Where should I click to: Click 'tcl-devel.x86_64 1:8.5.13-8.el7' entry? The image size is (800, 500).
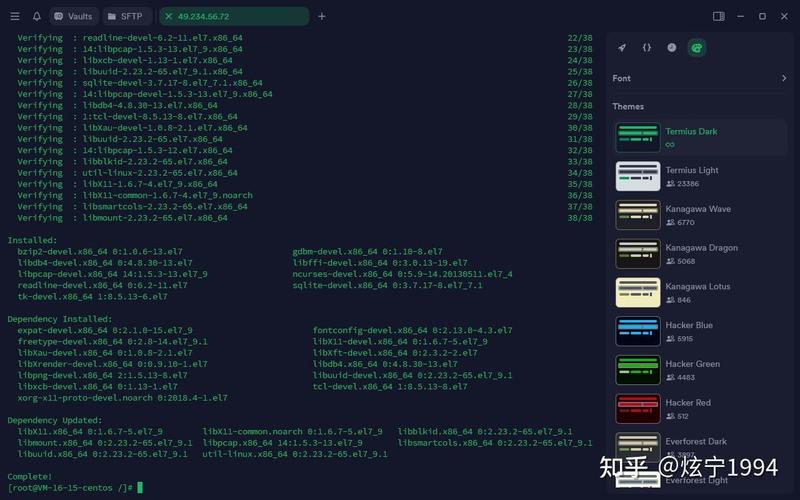coord(390,387)
